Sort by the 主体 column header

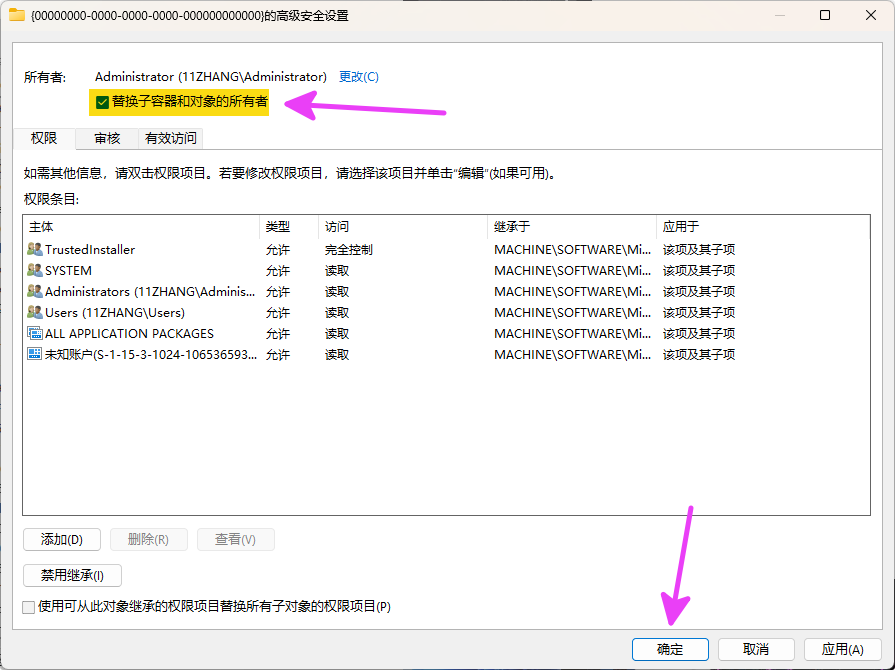tap(142, 227)
